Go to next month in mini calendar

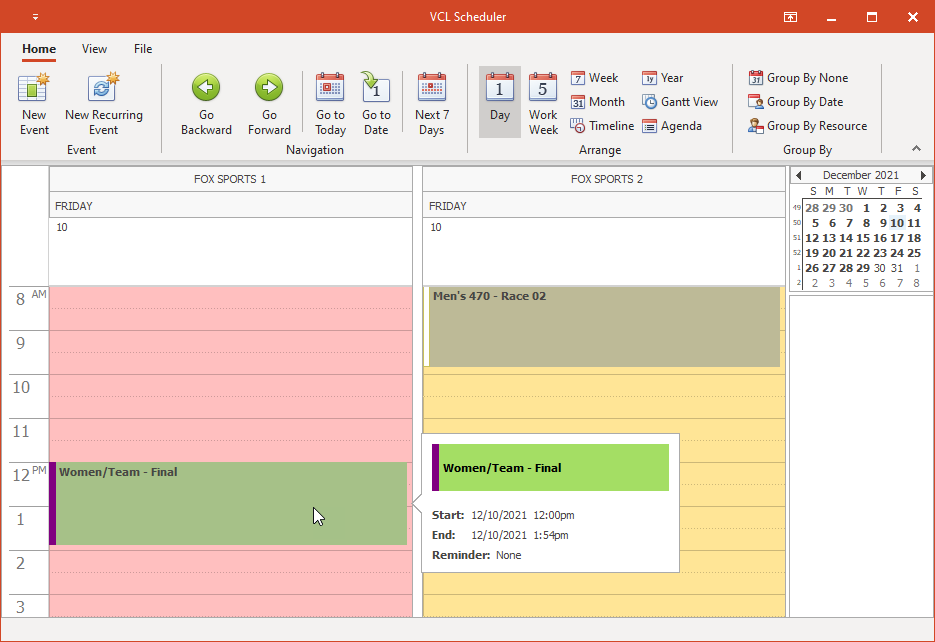[x=923, y=174]
